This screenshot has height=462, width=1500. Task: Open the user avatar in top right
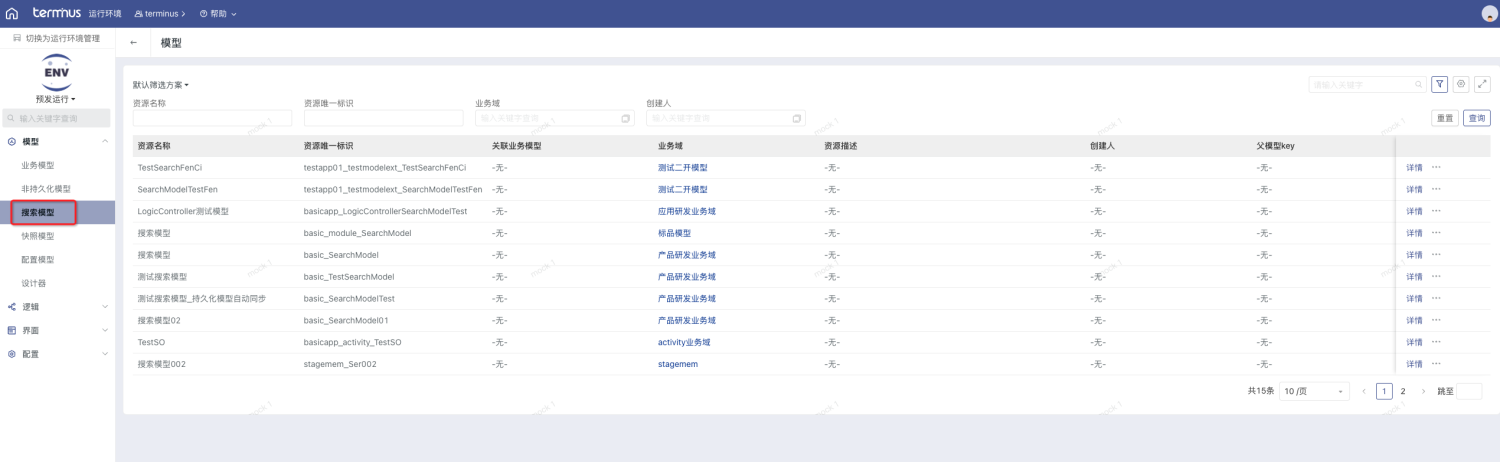tap(1488, 14)
